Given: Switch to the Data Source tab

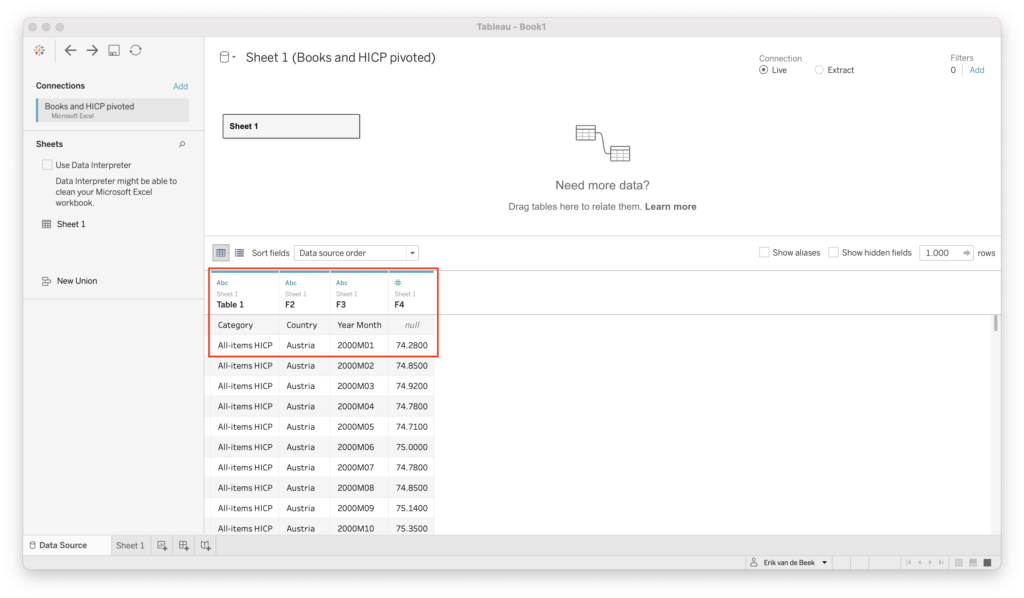Looking at the screenshot, I should coord(62,545).
